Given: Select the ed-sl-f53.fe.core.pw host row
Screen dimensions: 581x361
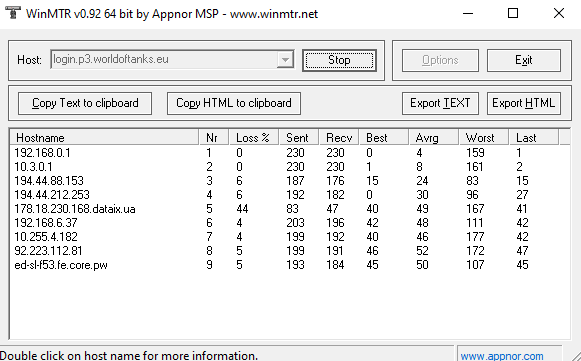Looking at the screenshot, I should click(x=289, y=265).
